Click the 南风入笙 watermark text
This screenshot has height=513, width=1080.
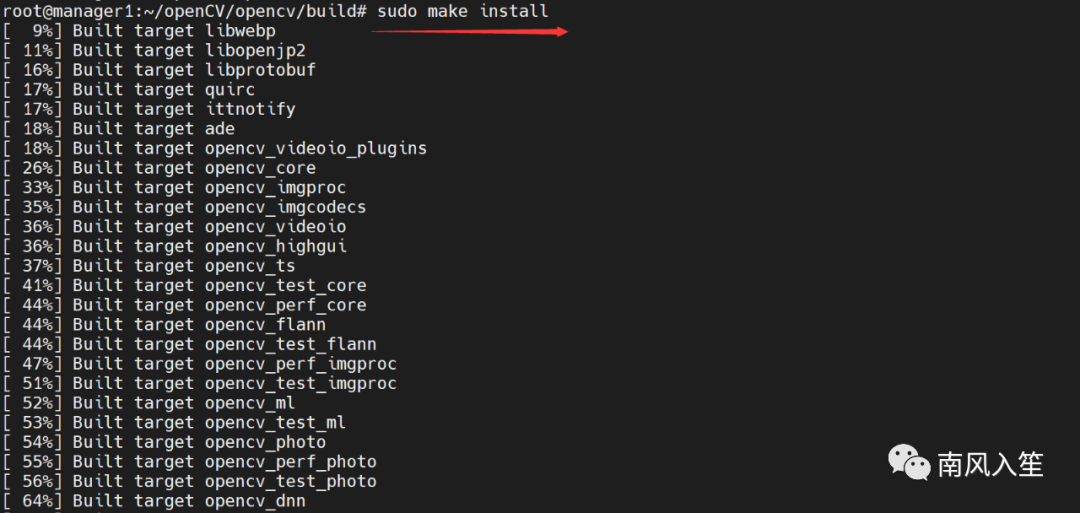coord(990,464)
